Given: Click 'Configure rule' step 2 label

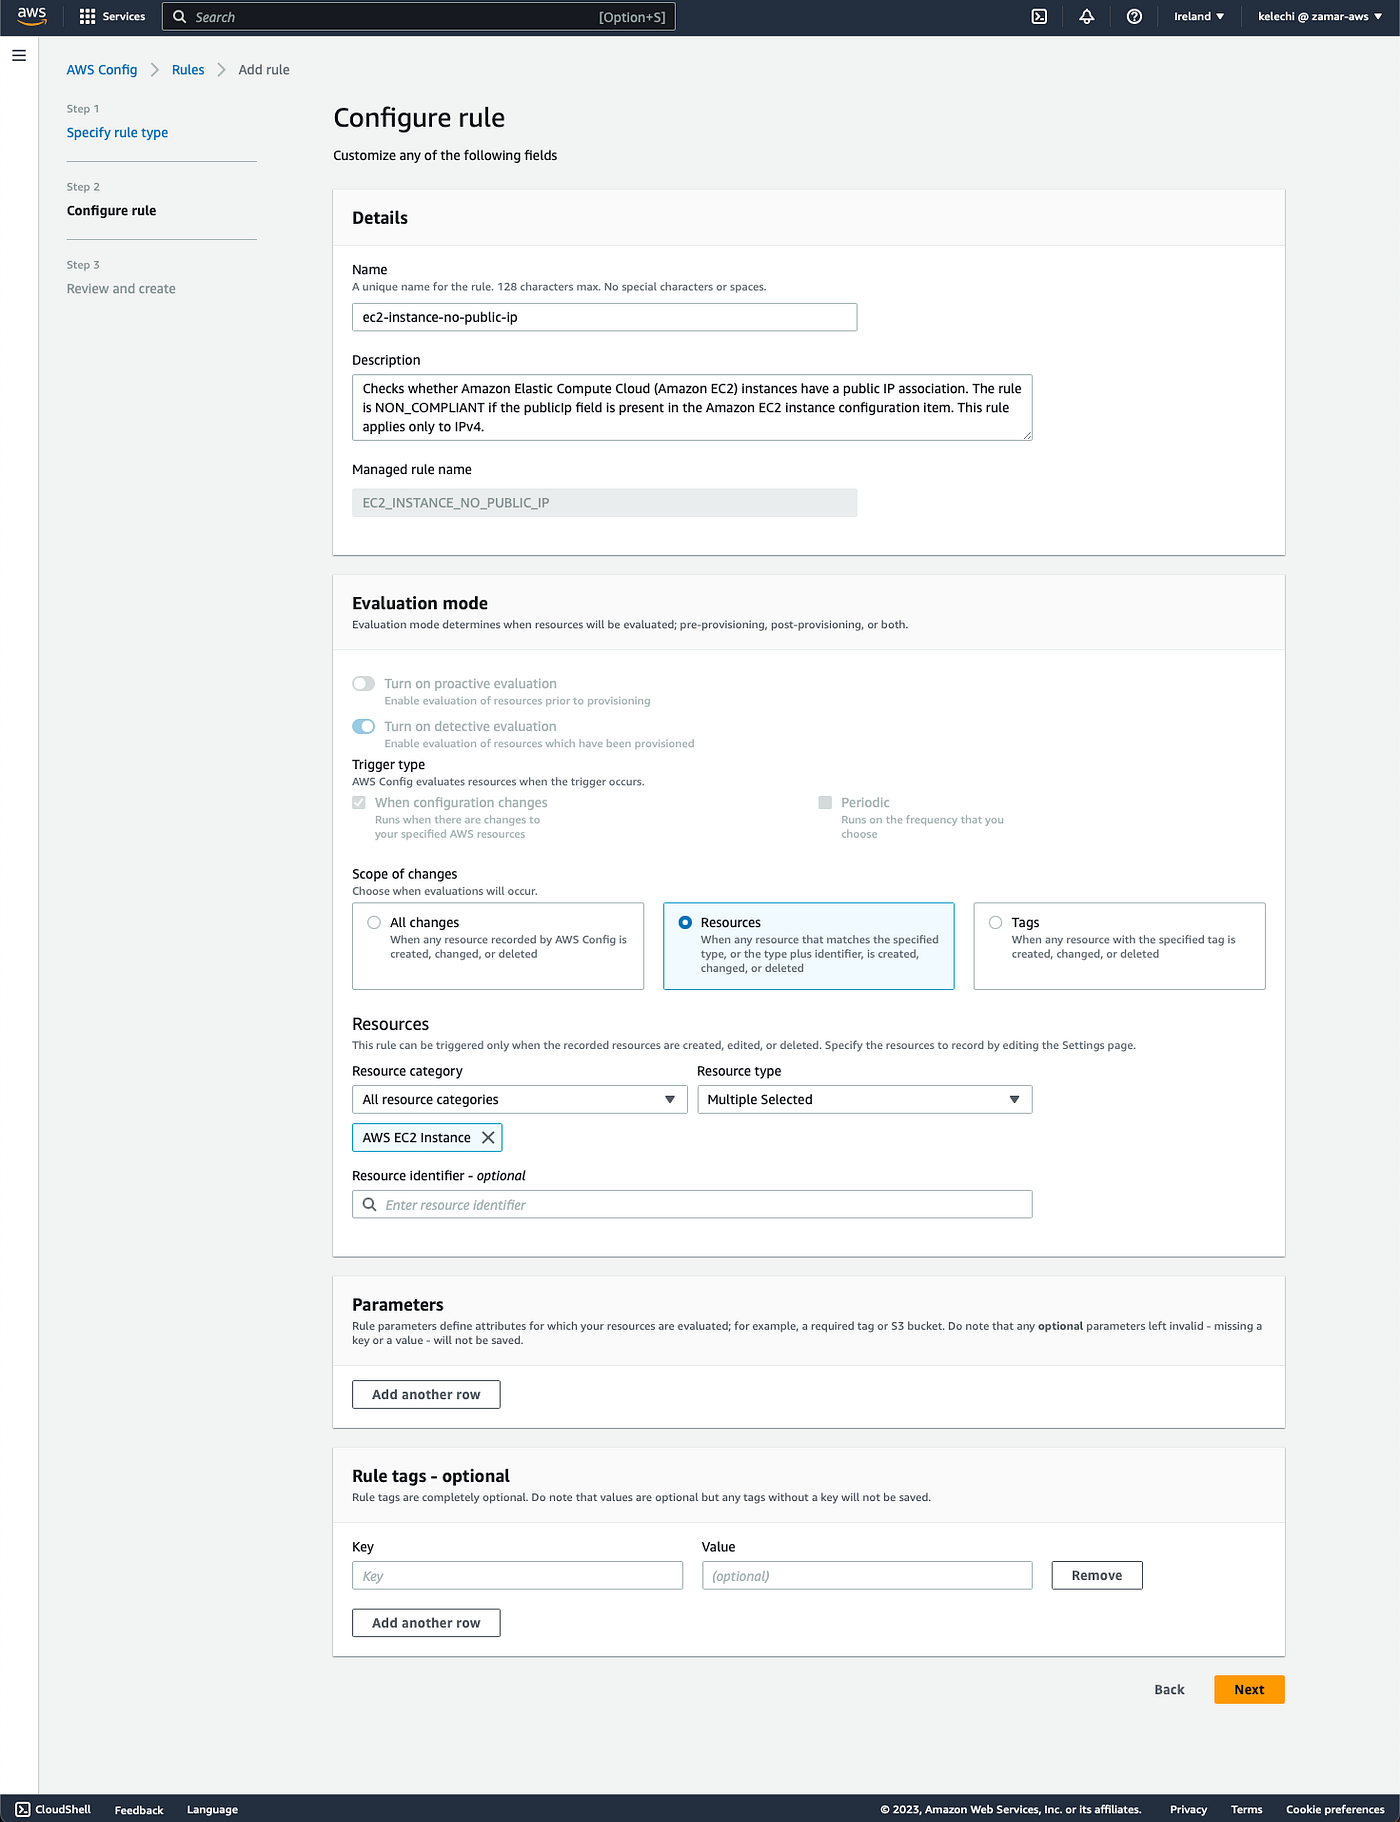Looking at the screenshot, I should (x=112, y=211).
